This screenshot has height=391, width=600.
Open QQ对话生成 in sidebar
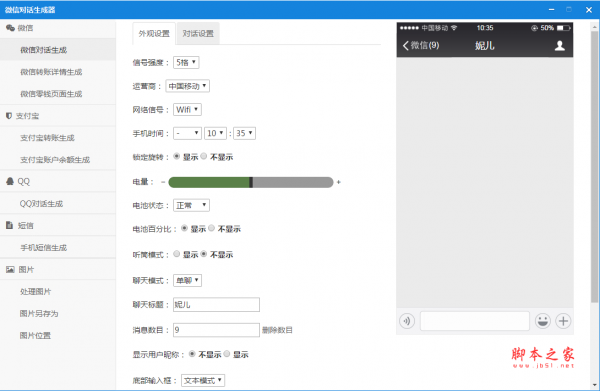pyautogui.click(x=58, y=204)
